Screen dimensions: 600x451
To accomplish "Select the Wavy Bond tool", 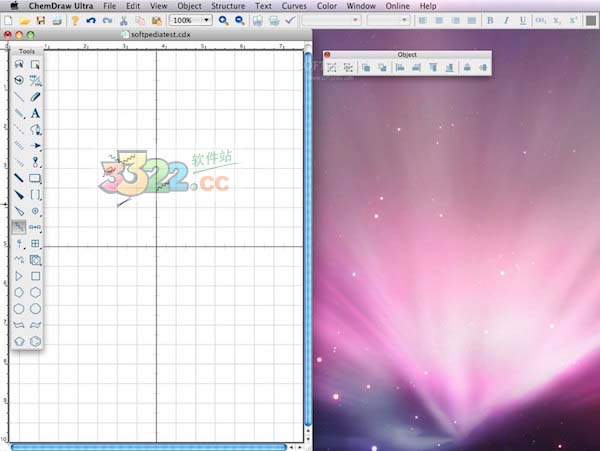I will click(19, 227).
